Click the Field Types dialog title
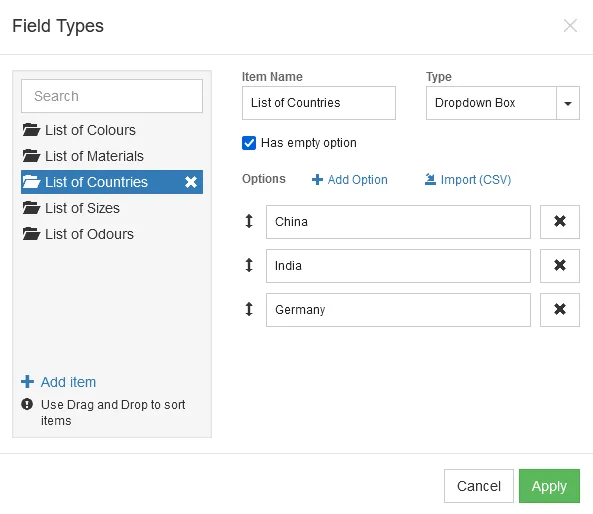Viewport: 593px width, 514px height. point(58,26)
